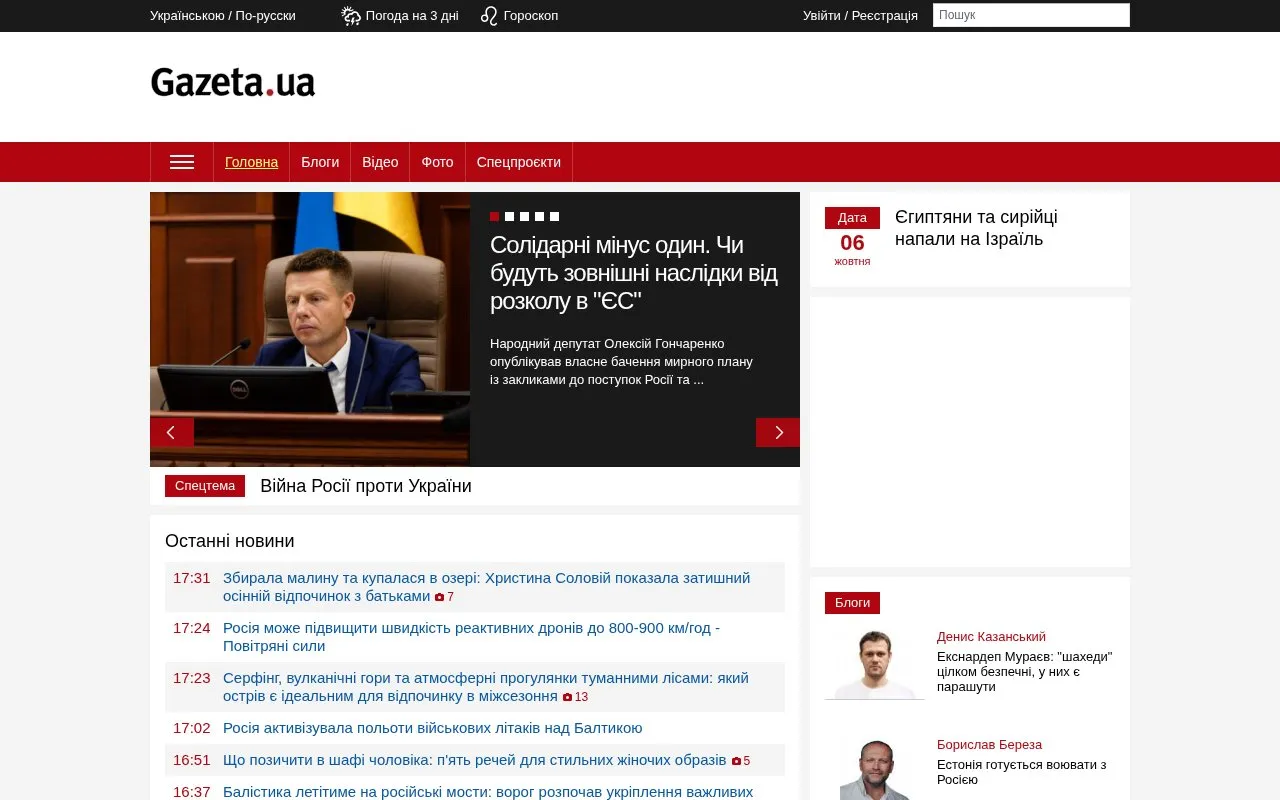The height and width of the screenshot is (800, 1280).
Task: Click the Leo horoscope icon
Action: pyautogui.click(x=489, y=15)
